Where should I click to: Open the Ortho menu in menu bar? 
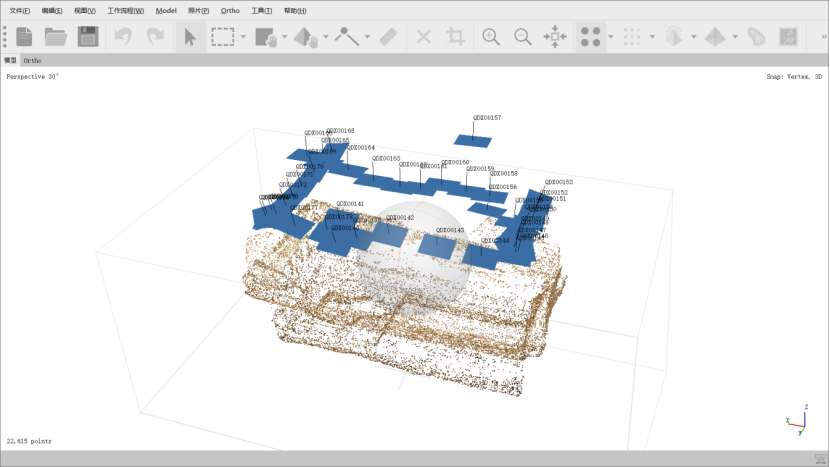coord(230,11)
